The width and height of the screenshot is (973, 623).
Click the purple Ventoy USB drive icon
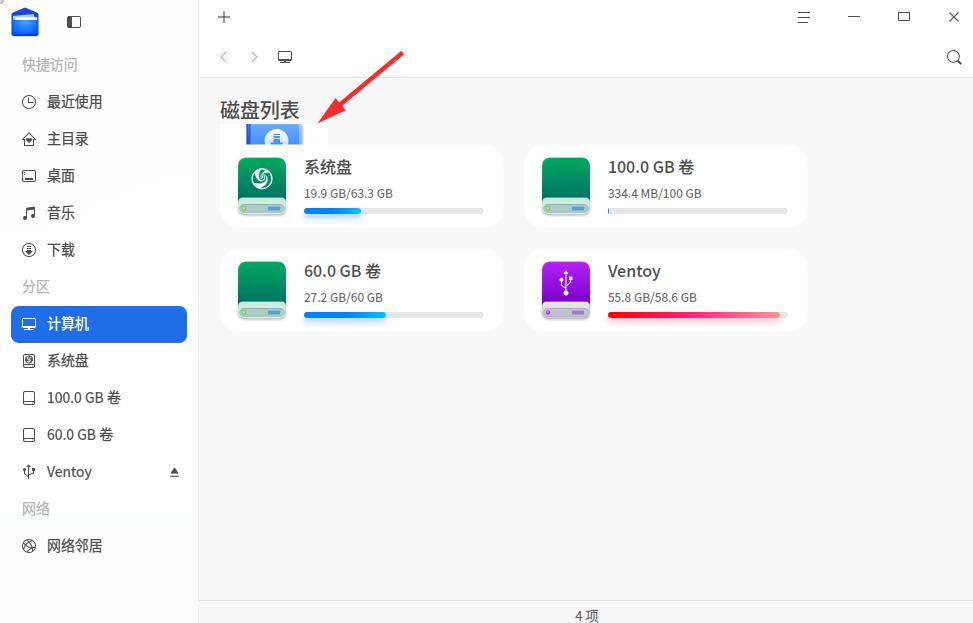(566, 290)
